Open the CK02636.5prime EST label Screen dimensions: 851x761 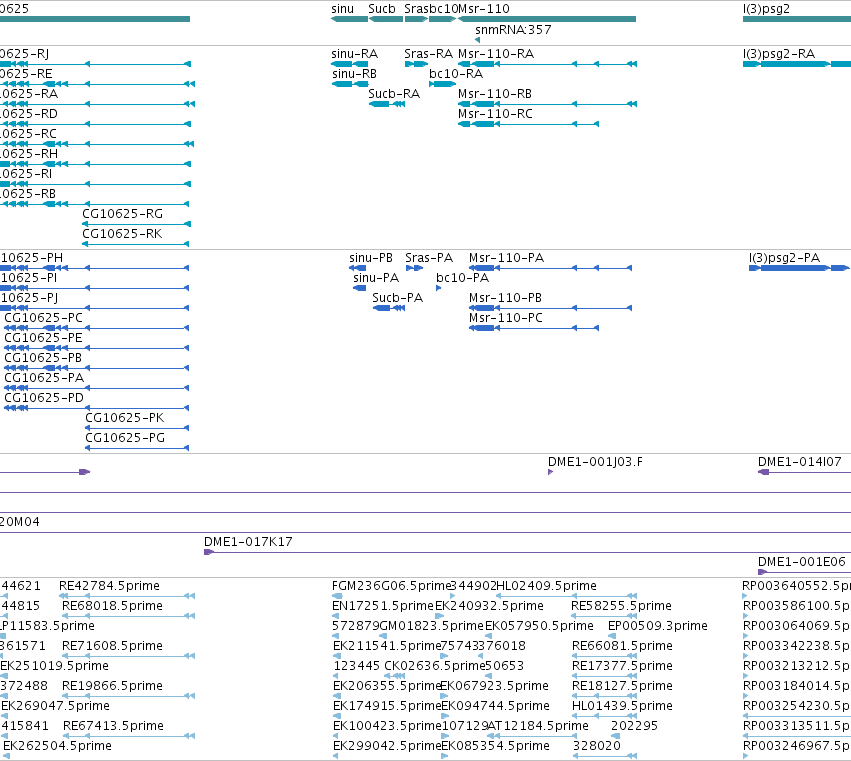point(434,666)
